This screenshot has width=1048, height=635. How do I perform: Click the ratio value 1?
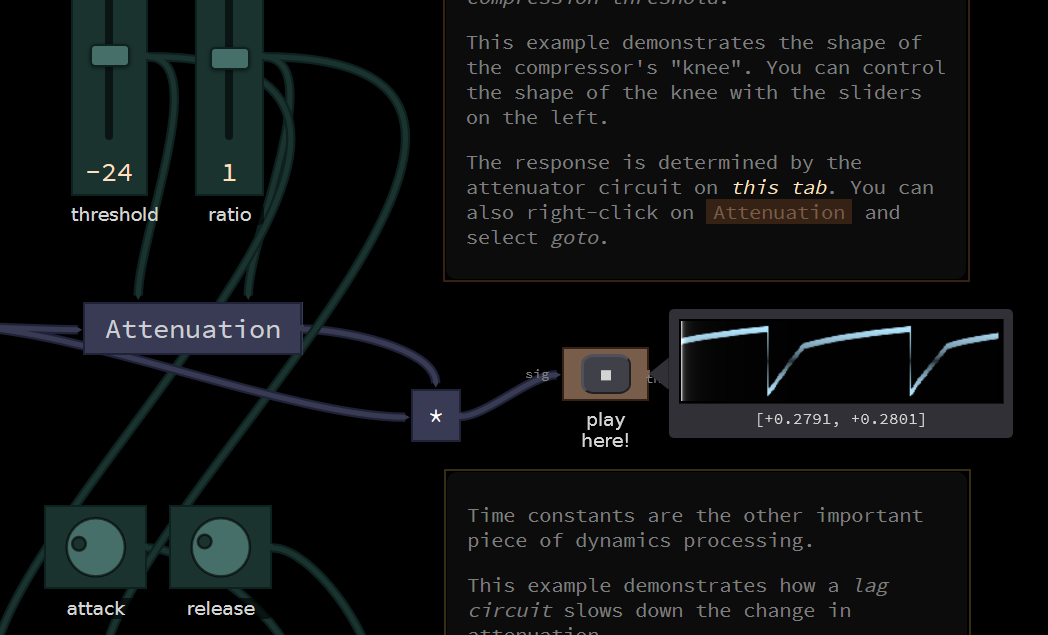(x=229, y=173)
